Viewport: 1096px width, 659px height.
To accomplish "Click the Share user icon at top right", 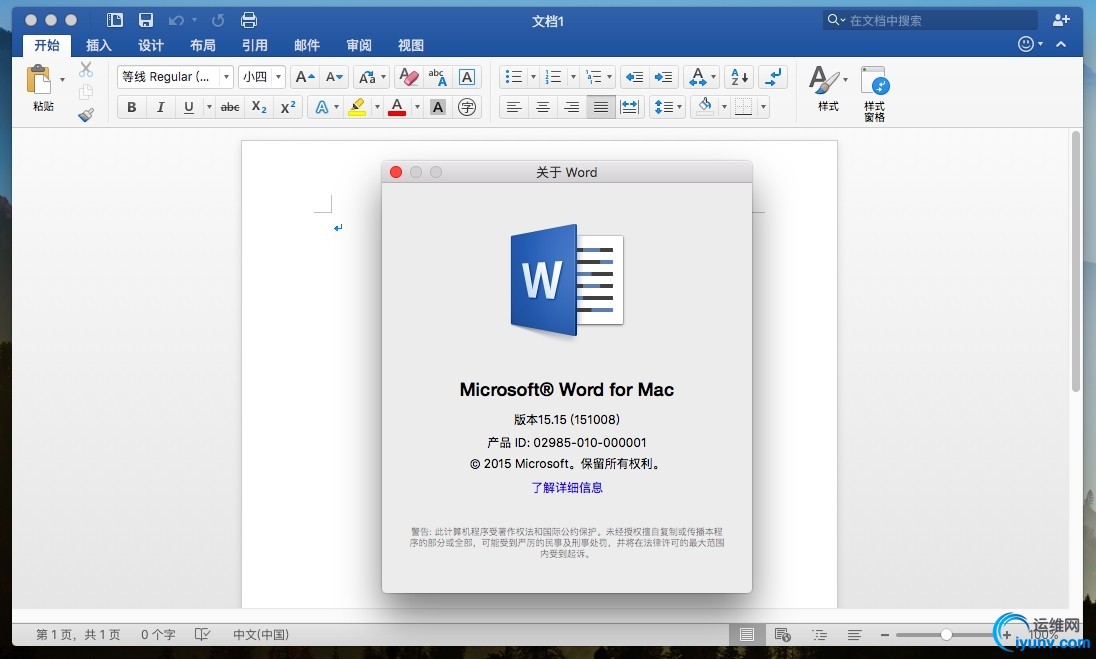I will pos(1061,20).
